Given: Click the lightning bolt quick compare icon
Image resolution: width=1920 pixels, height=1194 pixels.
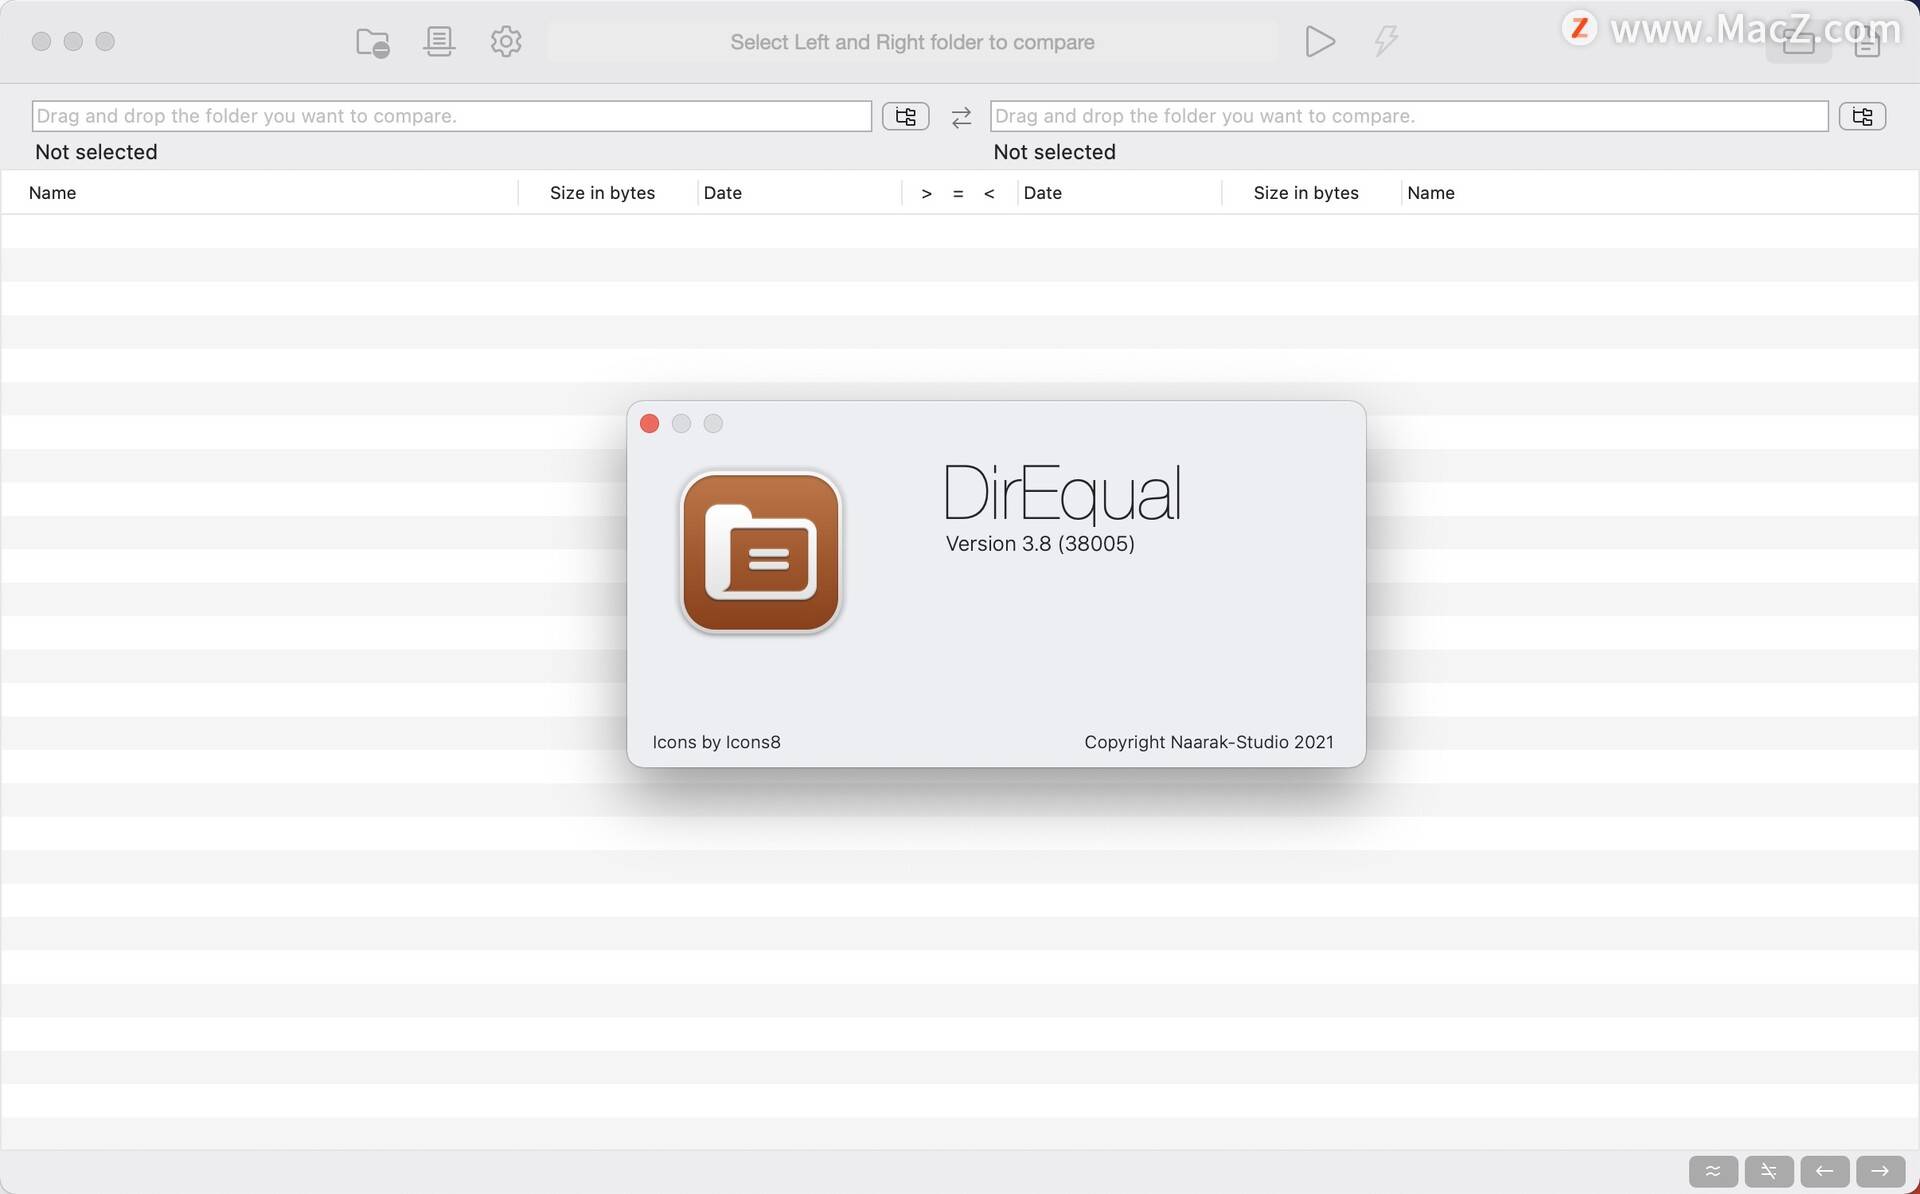Looking at the screenshot, I should click(1386, 41).
